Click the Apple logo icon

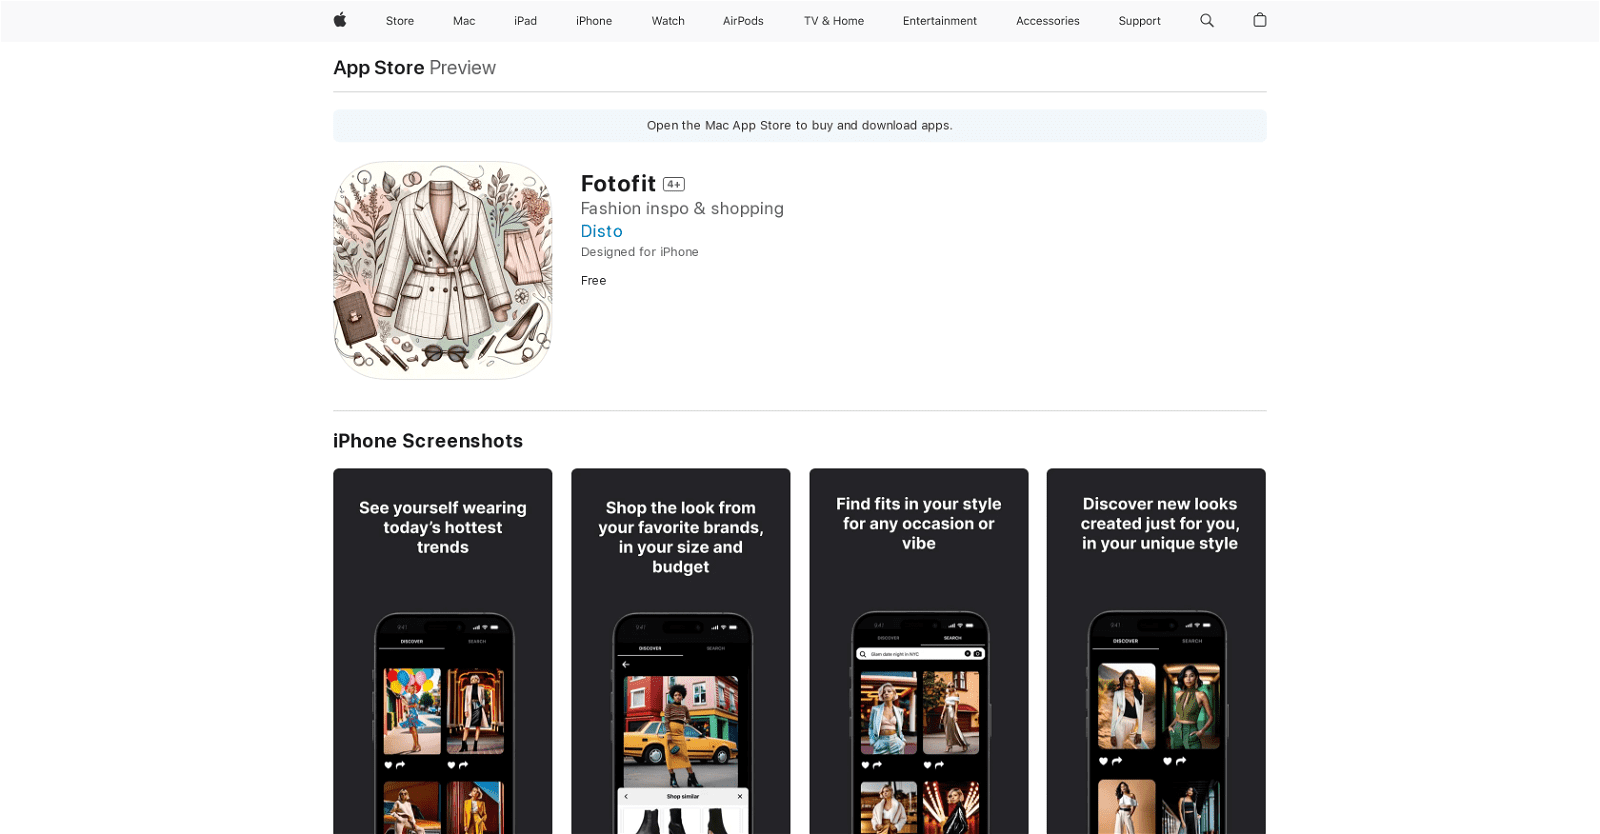click(x=340, y=20)
